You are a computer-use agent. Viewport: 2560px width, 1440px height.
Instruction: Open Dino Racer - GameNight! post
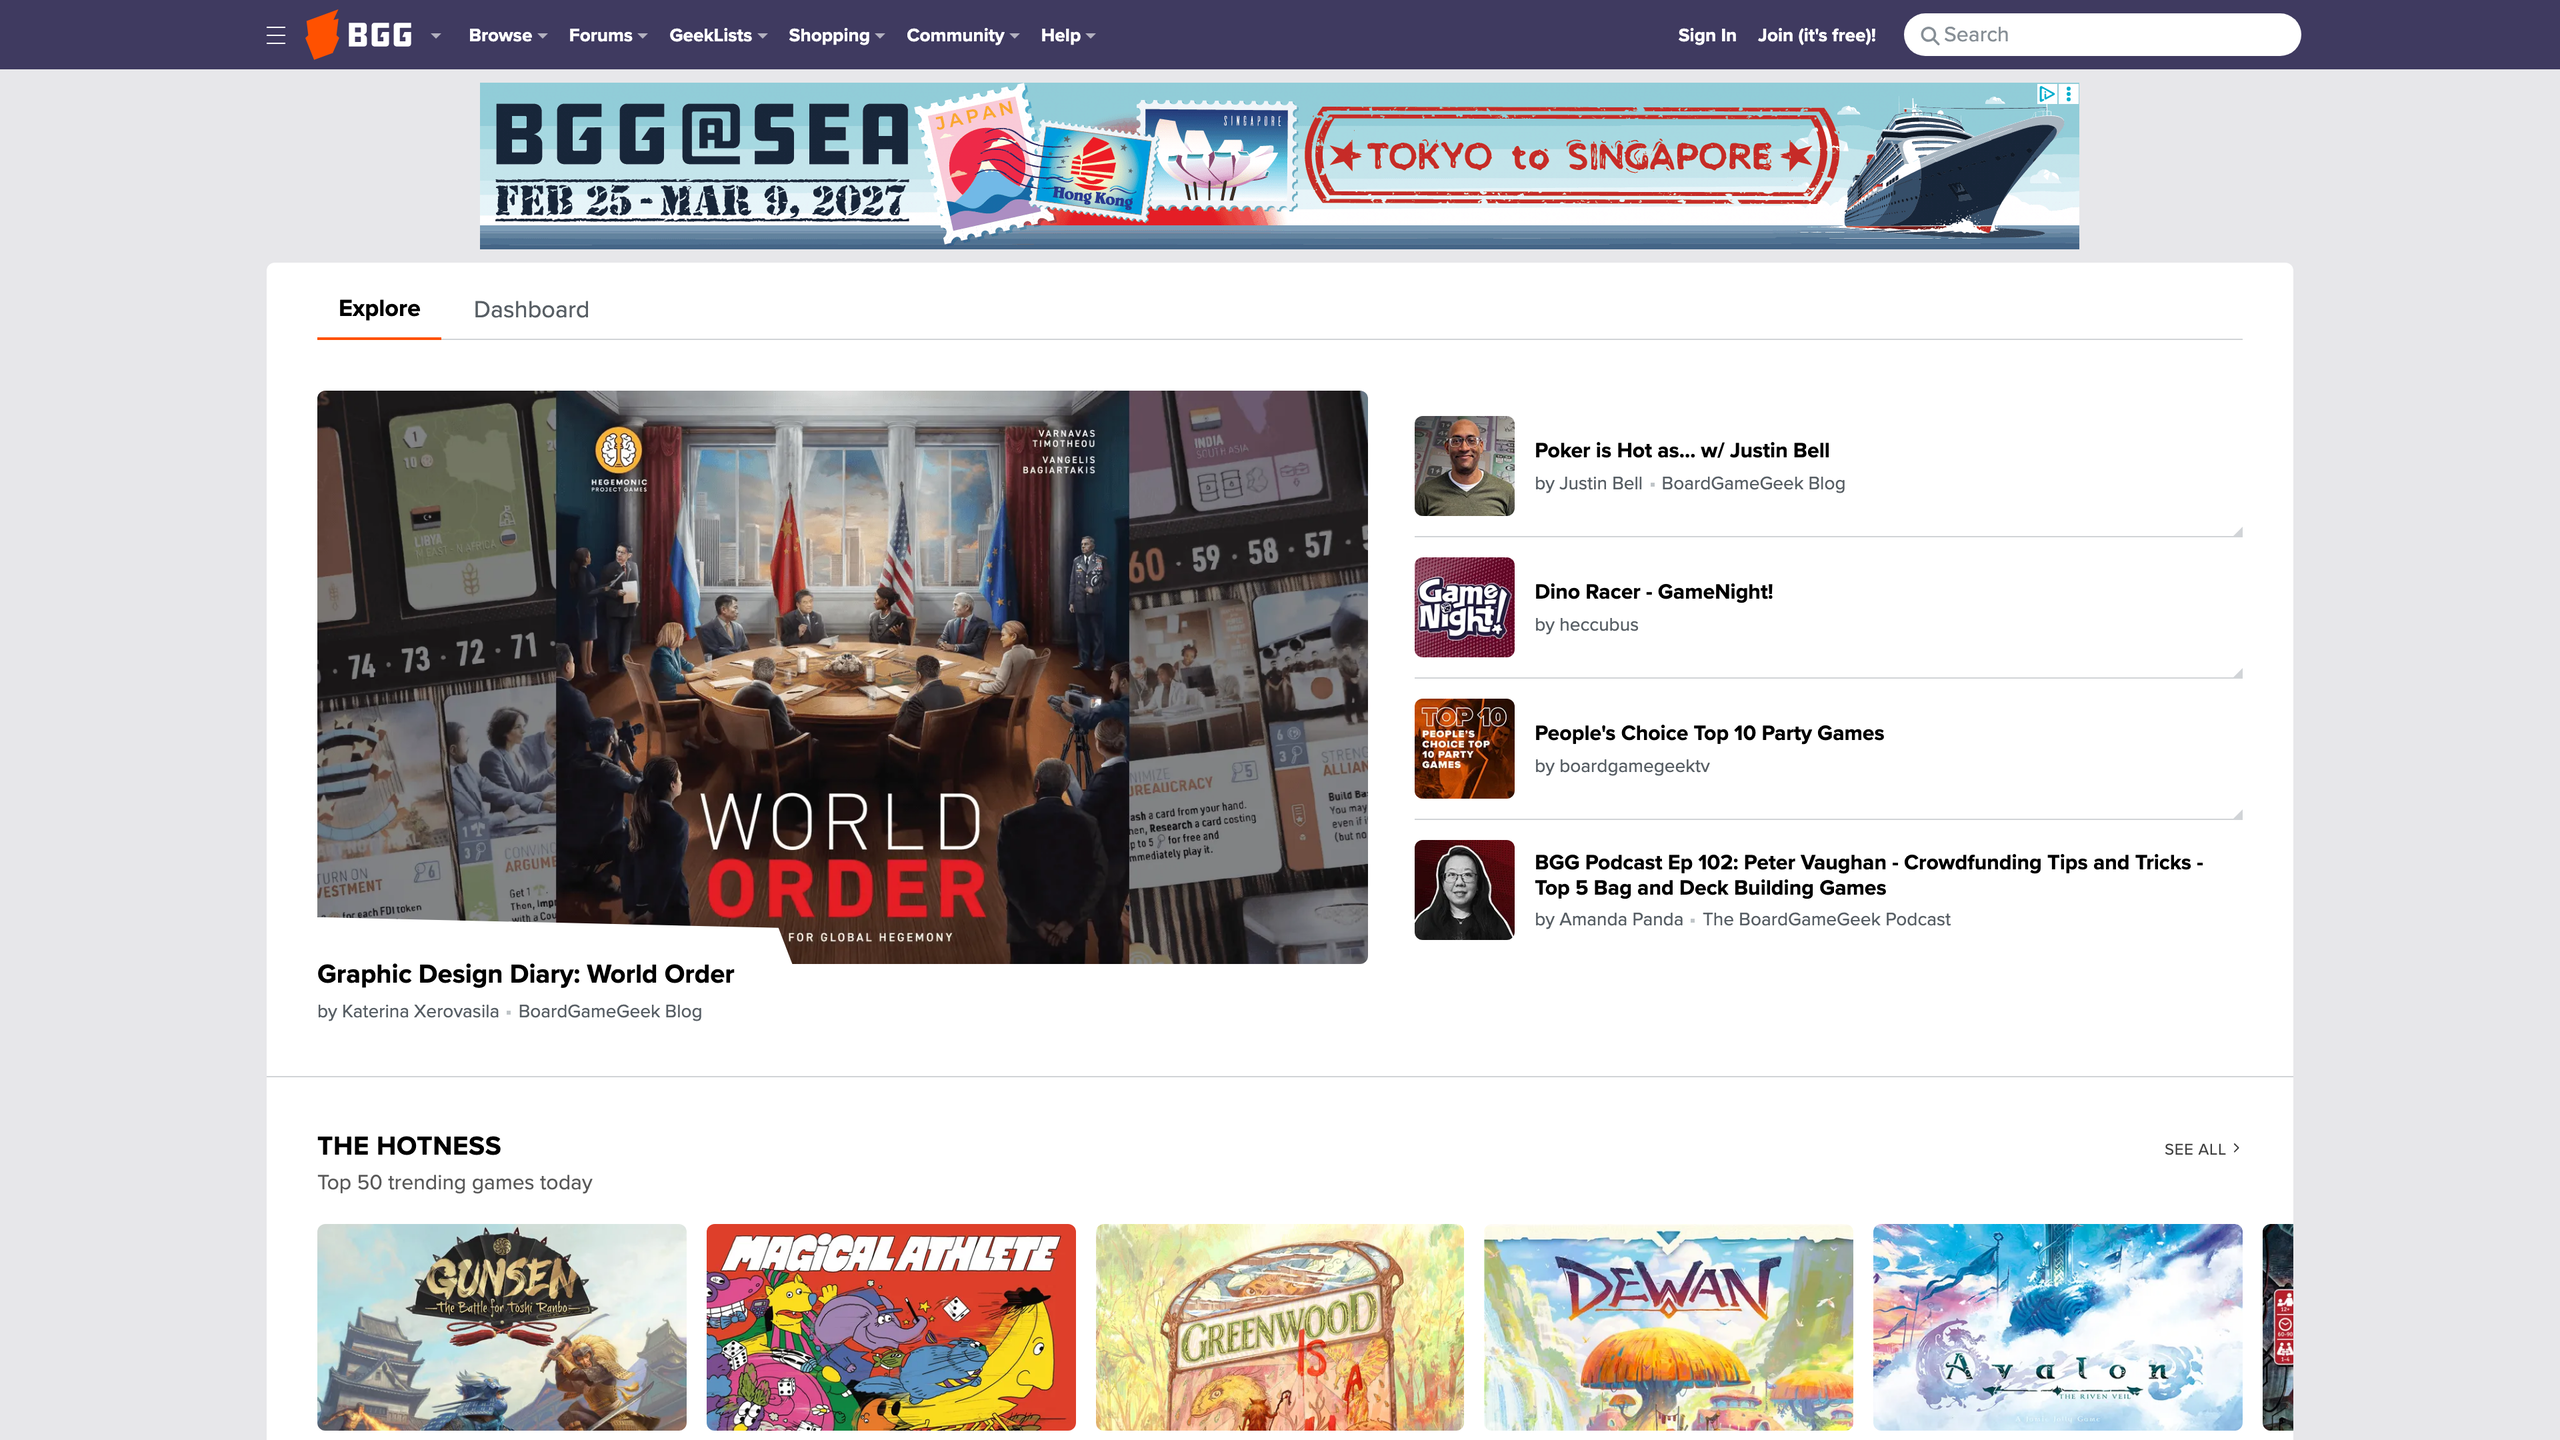pyautogui.click(x=1654, y=592)
